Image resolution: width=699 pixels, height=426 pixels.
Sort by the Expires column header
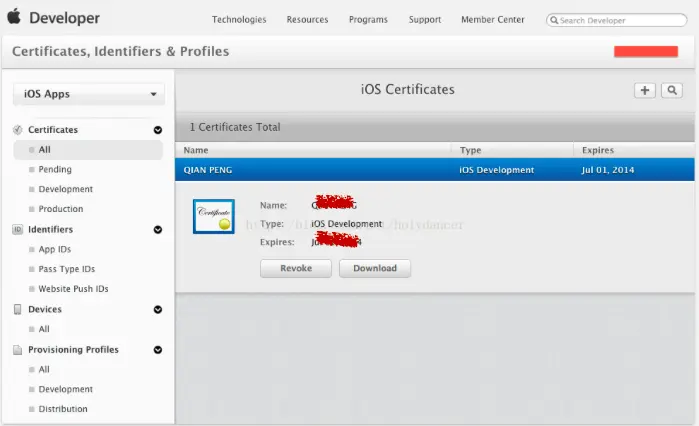tap(634, 150)
